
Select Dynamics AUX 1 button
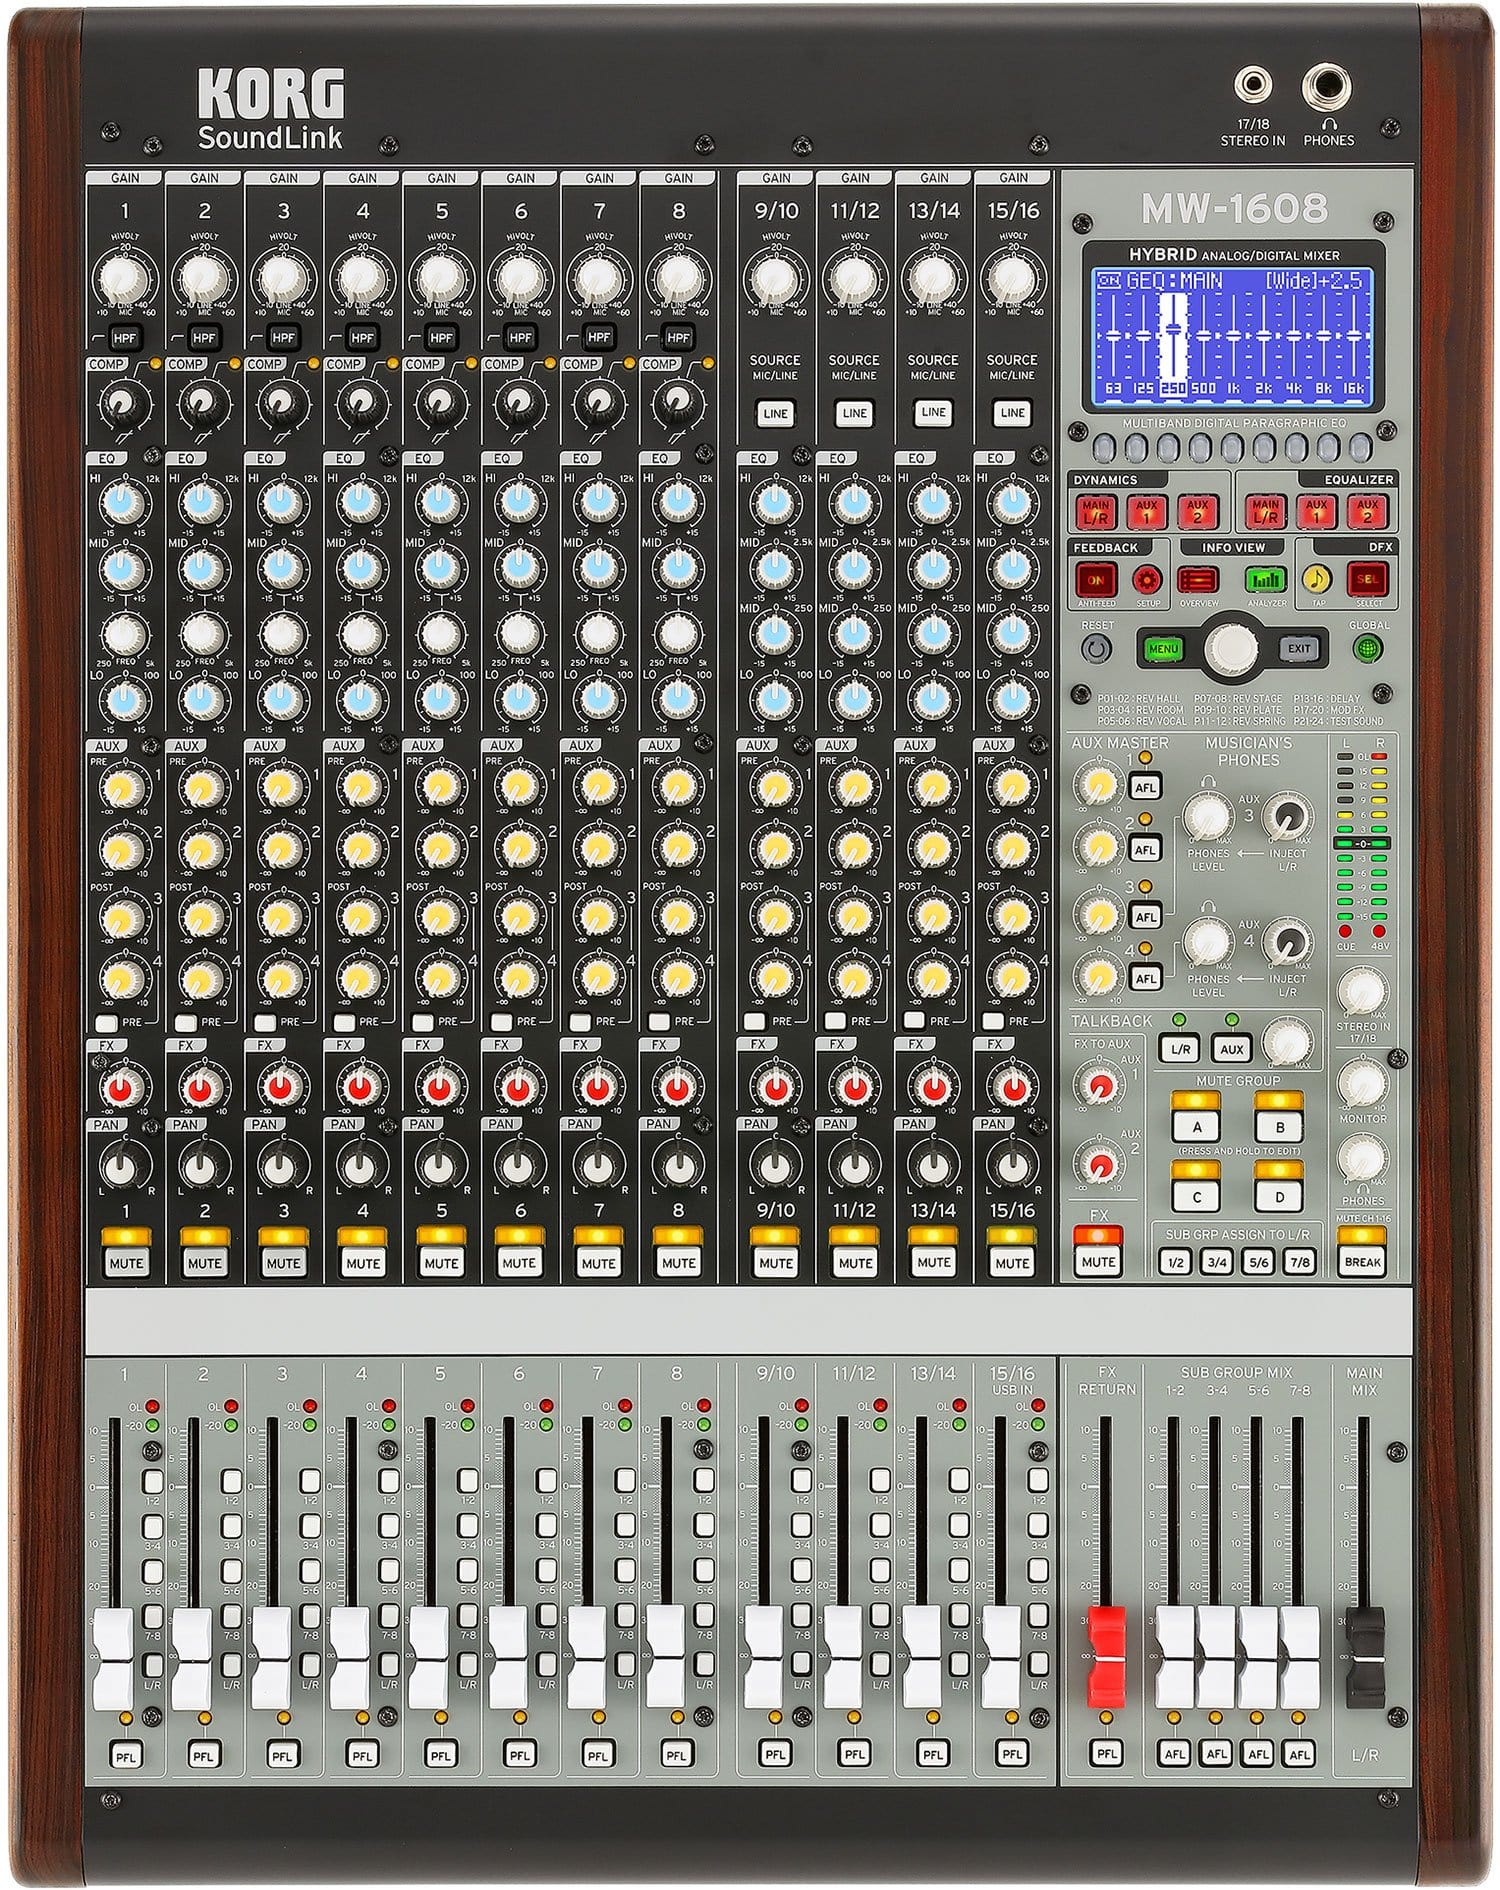click(1146, 511)
